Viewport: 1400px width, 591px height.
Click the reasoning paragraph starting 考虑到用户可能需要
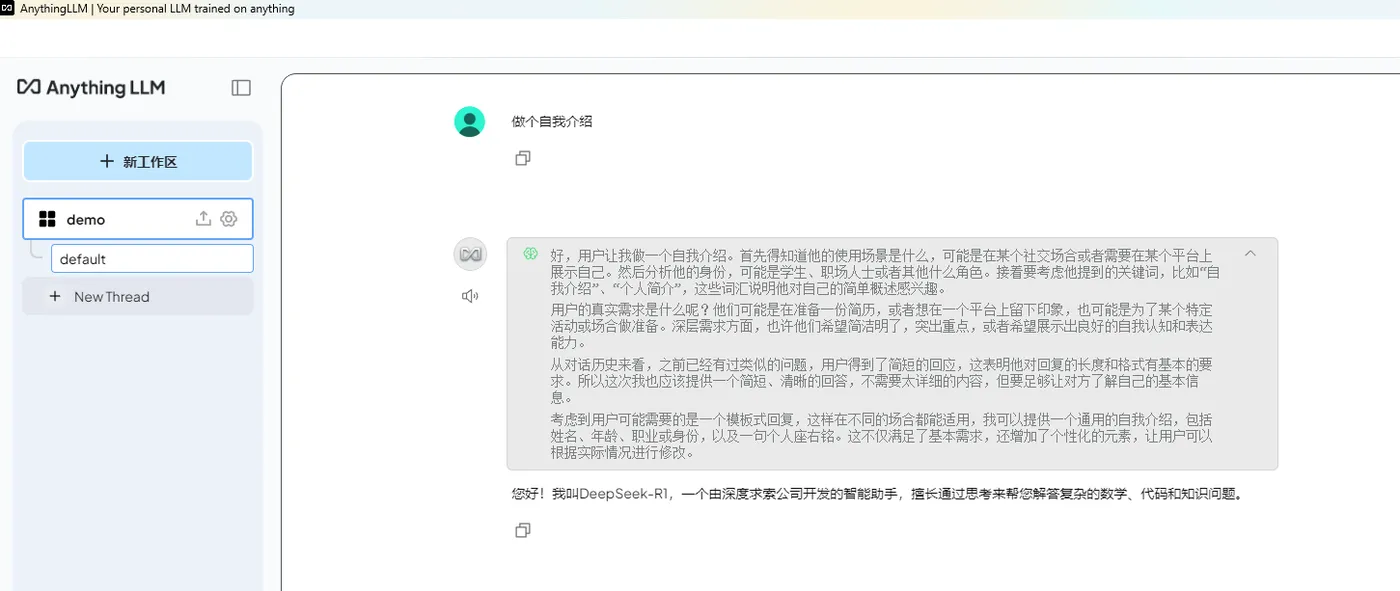(x=881, y=436)
